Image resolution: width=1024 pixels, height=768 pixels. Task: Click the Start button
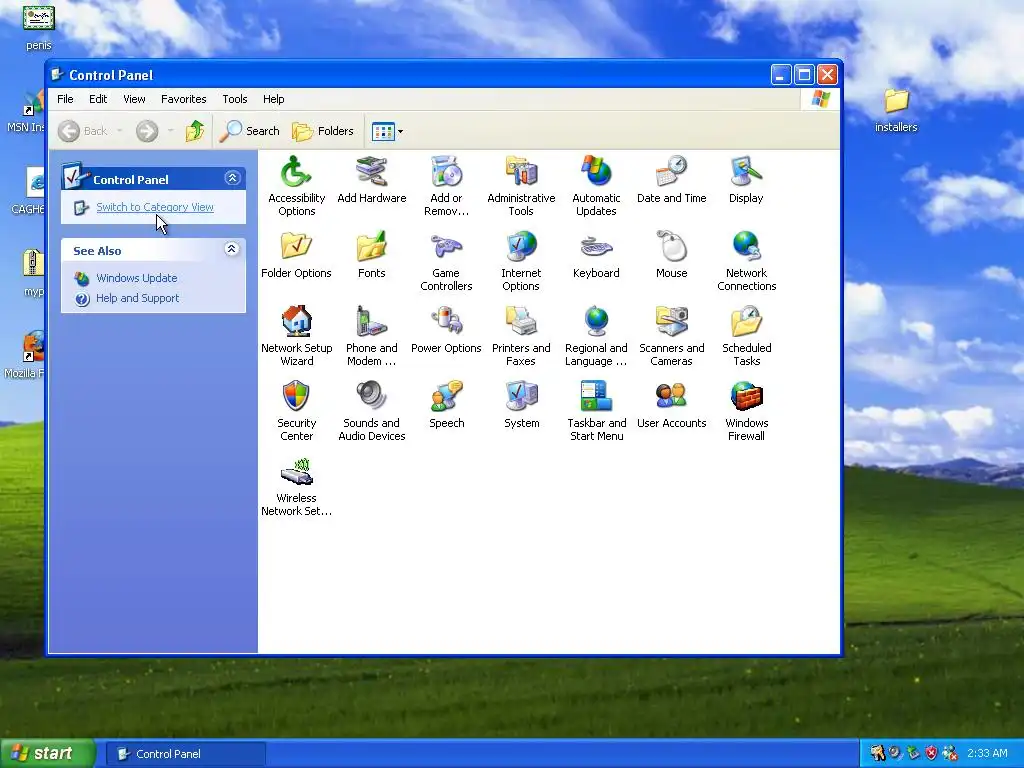(46, 753)
